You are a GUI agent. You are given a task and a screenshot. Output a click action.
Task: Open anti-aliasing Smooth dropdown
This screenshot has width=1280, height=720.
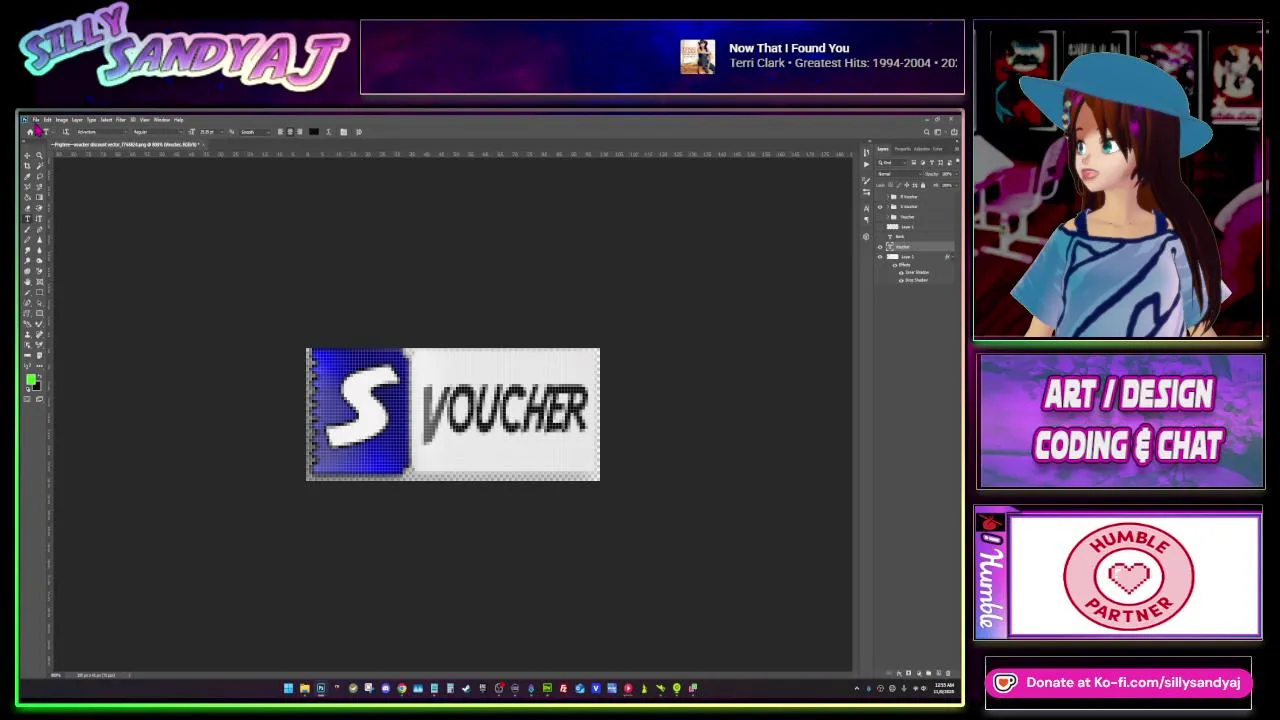coord(255,132)
